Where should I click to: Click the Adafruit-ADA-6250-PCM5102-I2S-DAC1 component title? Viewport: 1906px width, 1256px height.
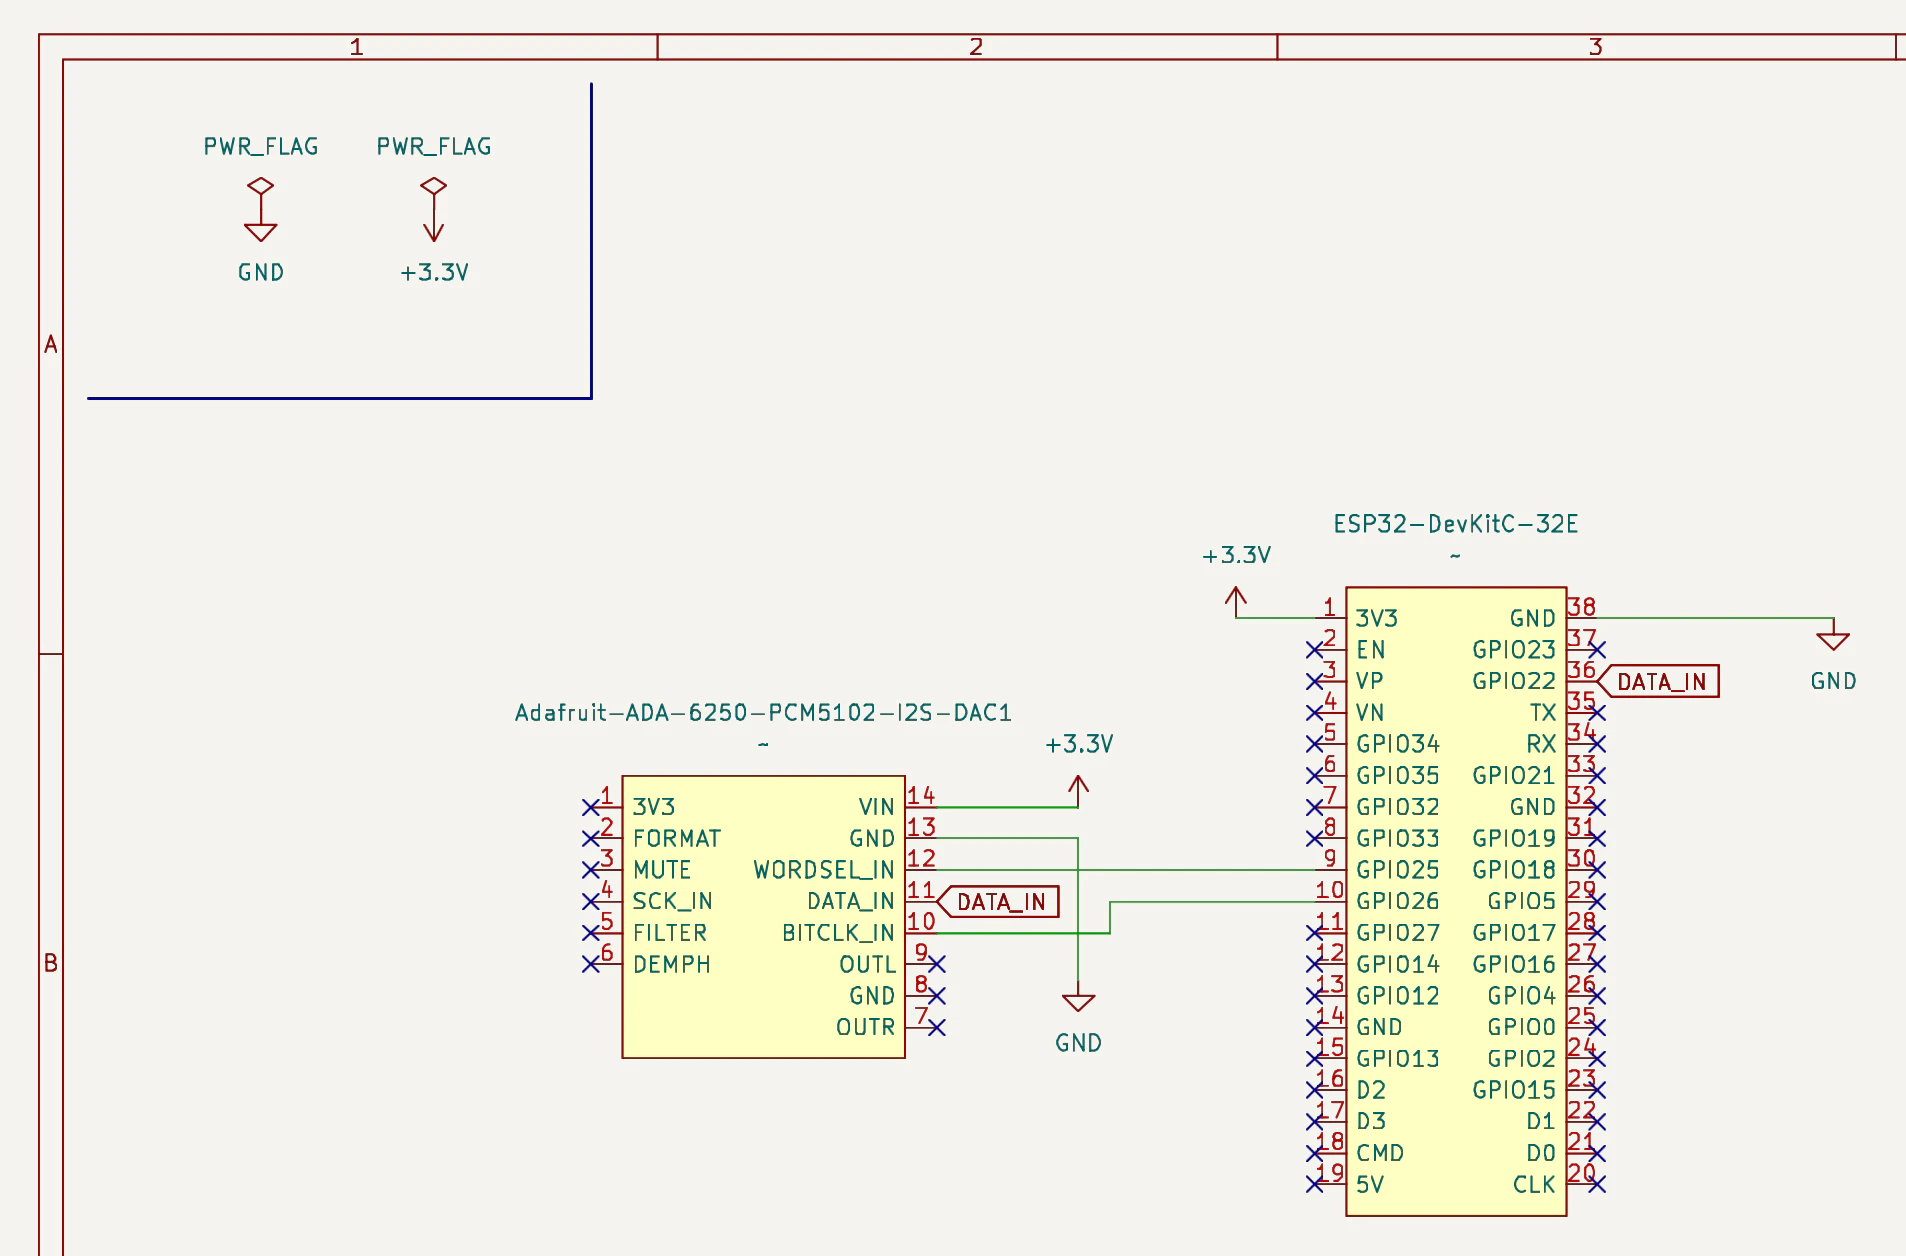click(763, 713)
